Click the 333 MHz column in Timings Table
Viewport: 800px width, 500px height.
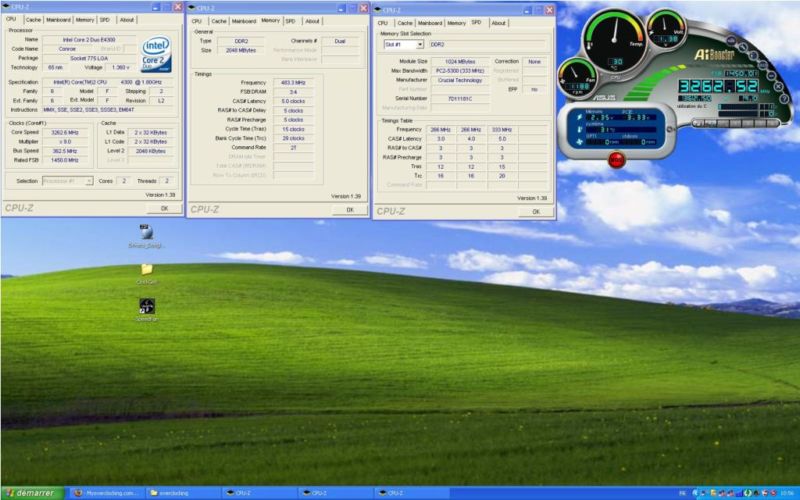coord(502,130)
